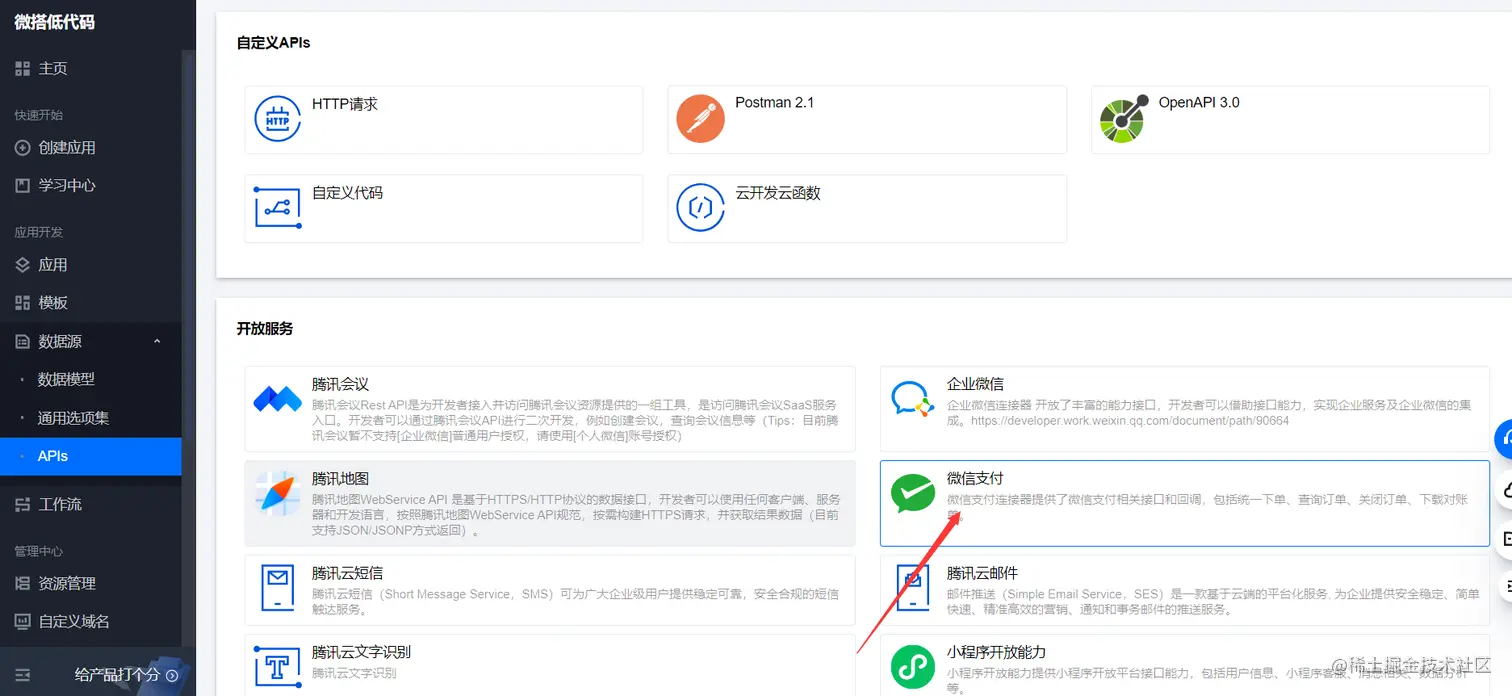The image size is (1512, 696).
Task: Select the 小程序开放能力 service card
Action: point(1185,666)
